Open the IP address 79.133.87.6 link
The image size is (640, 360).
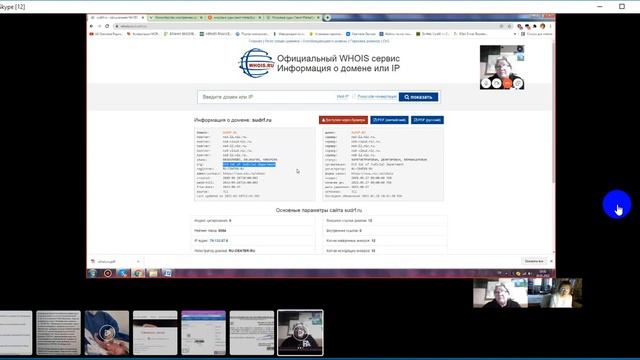219,241
